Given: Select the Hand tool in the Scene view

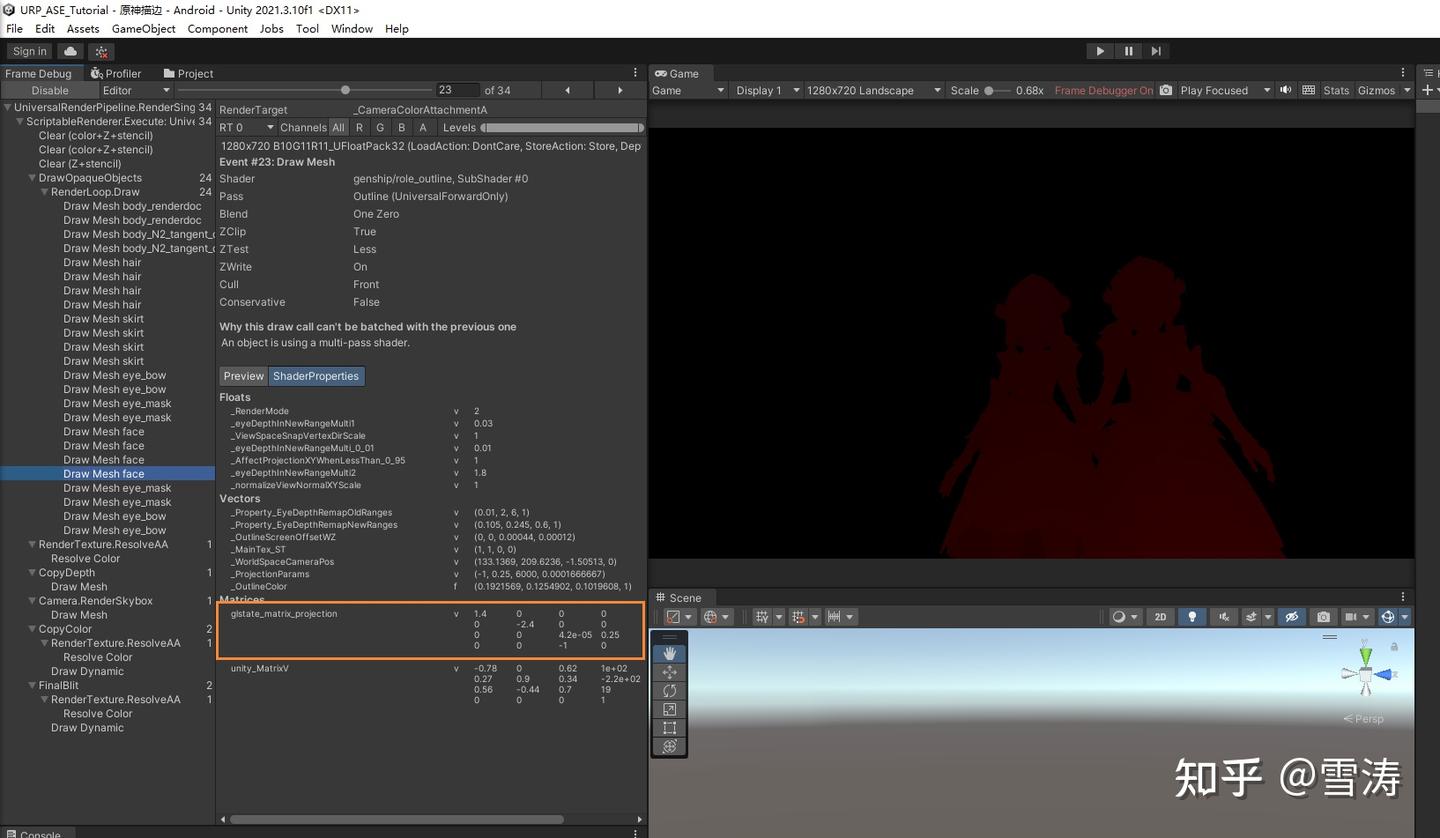Looking at the screenshot, I should (668, 653).
